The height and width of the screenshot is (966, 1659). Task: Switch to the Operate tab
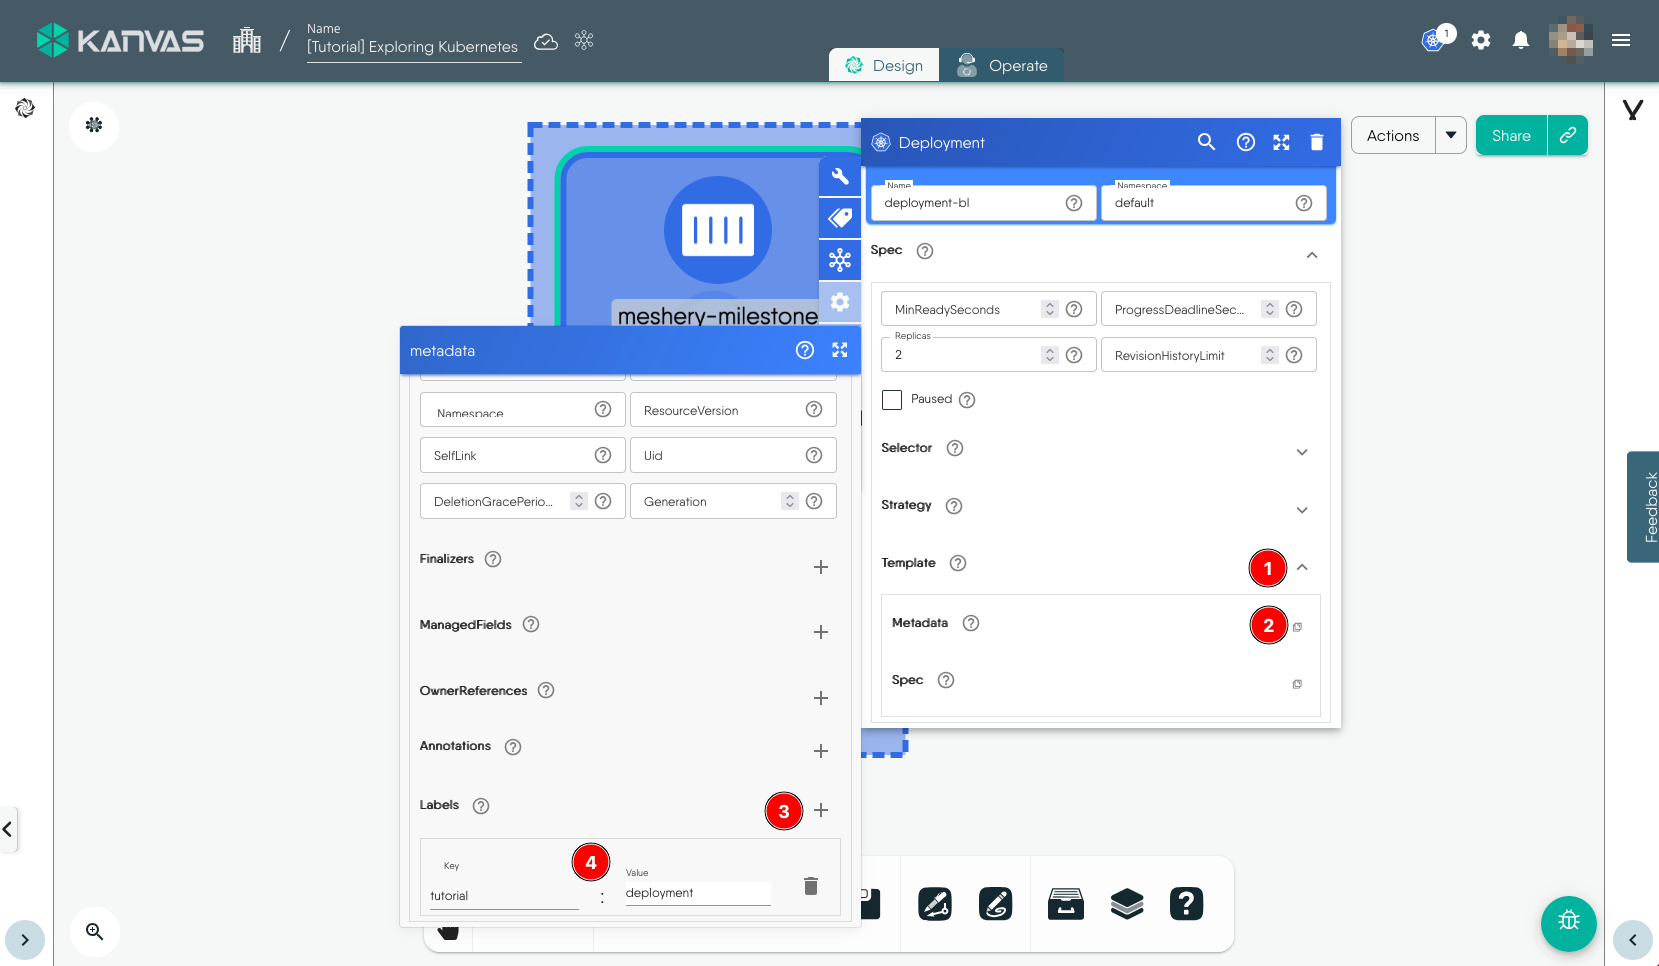(x=1003, y=66)
